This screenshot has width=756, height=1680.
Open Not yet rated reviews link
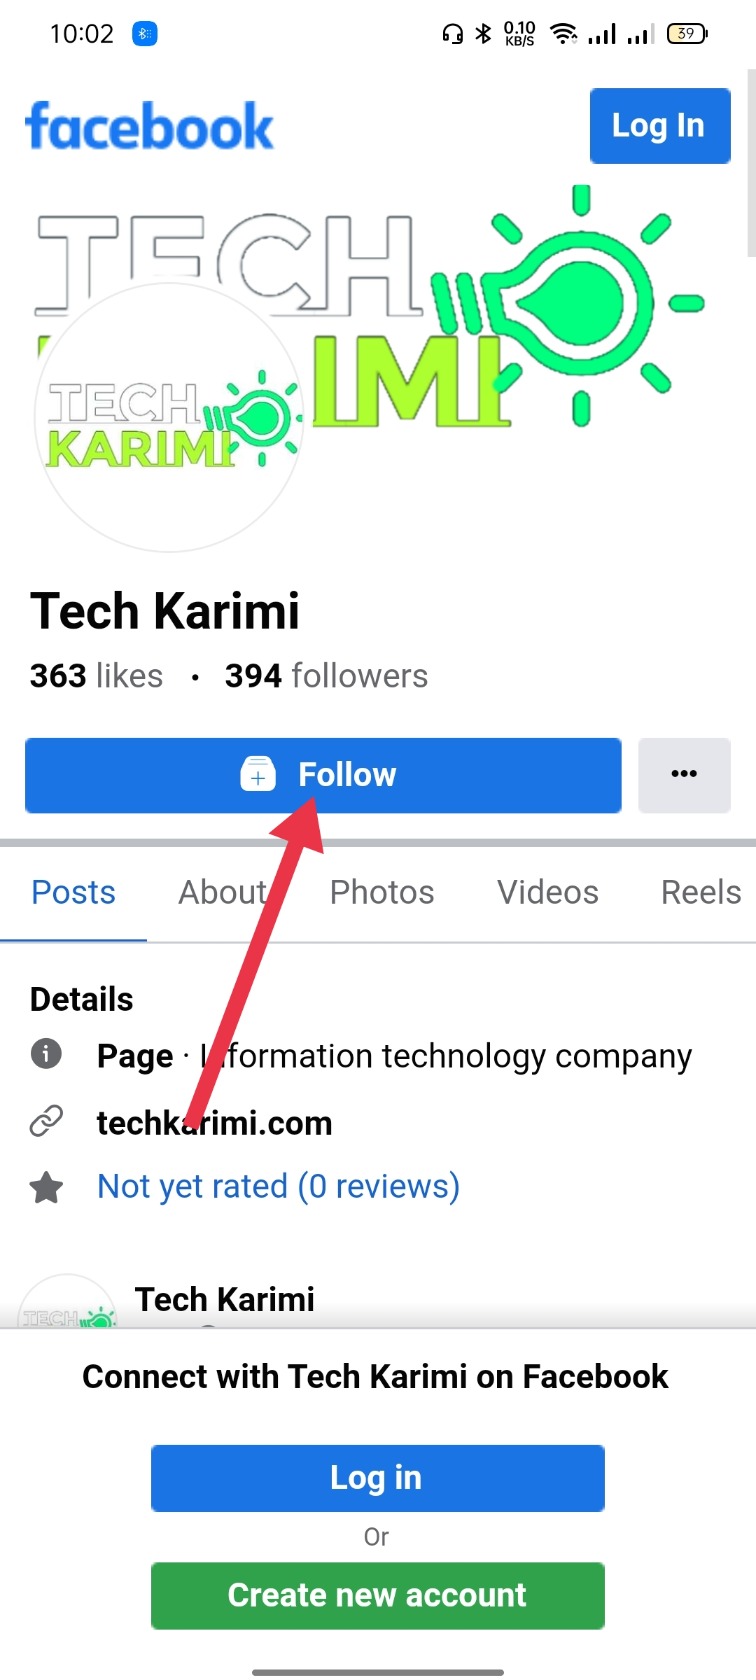pyautogui.click(x=278, y=1187)
